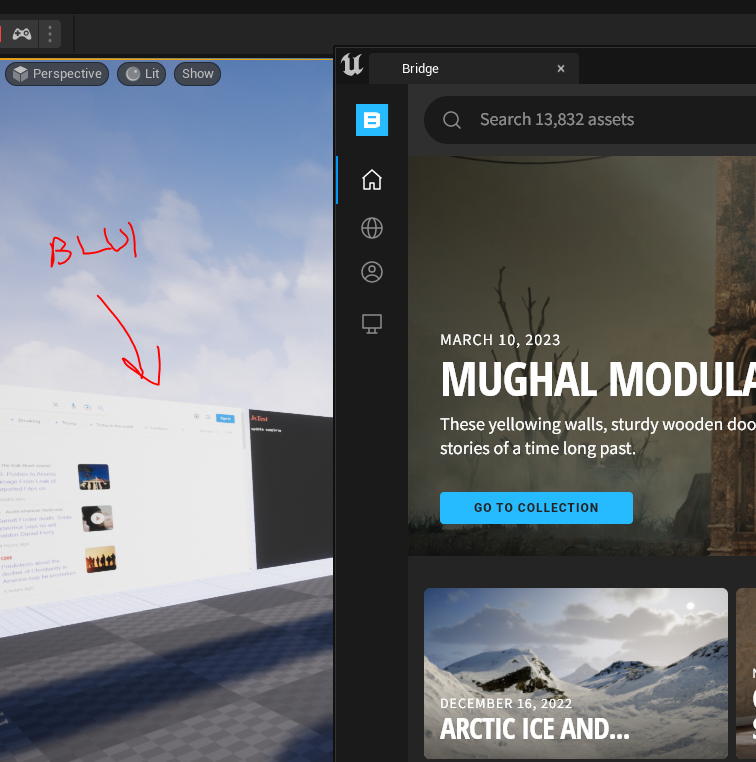756x762 pixels.
Task: Click the DECEMBER 16, 2022 date text
Action: pyautogui.click(x=506, y=703)
